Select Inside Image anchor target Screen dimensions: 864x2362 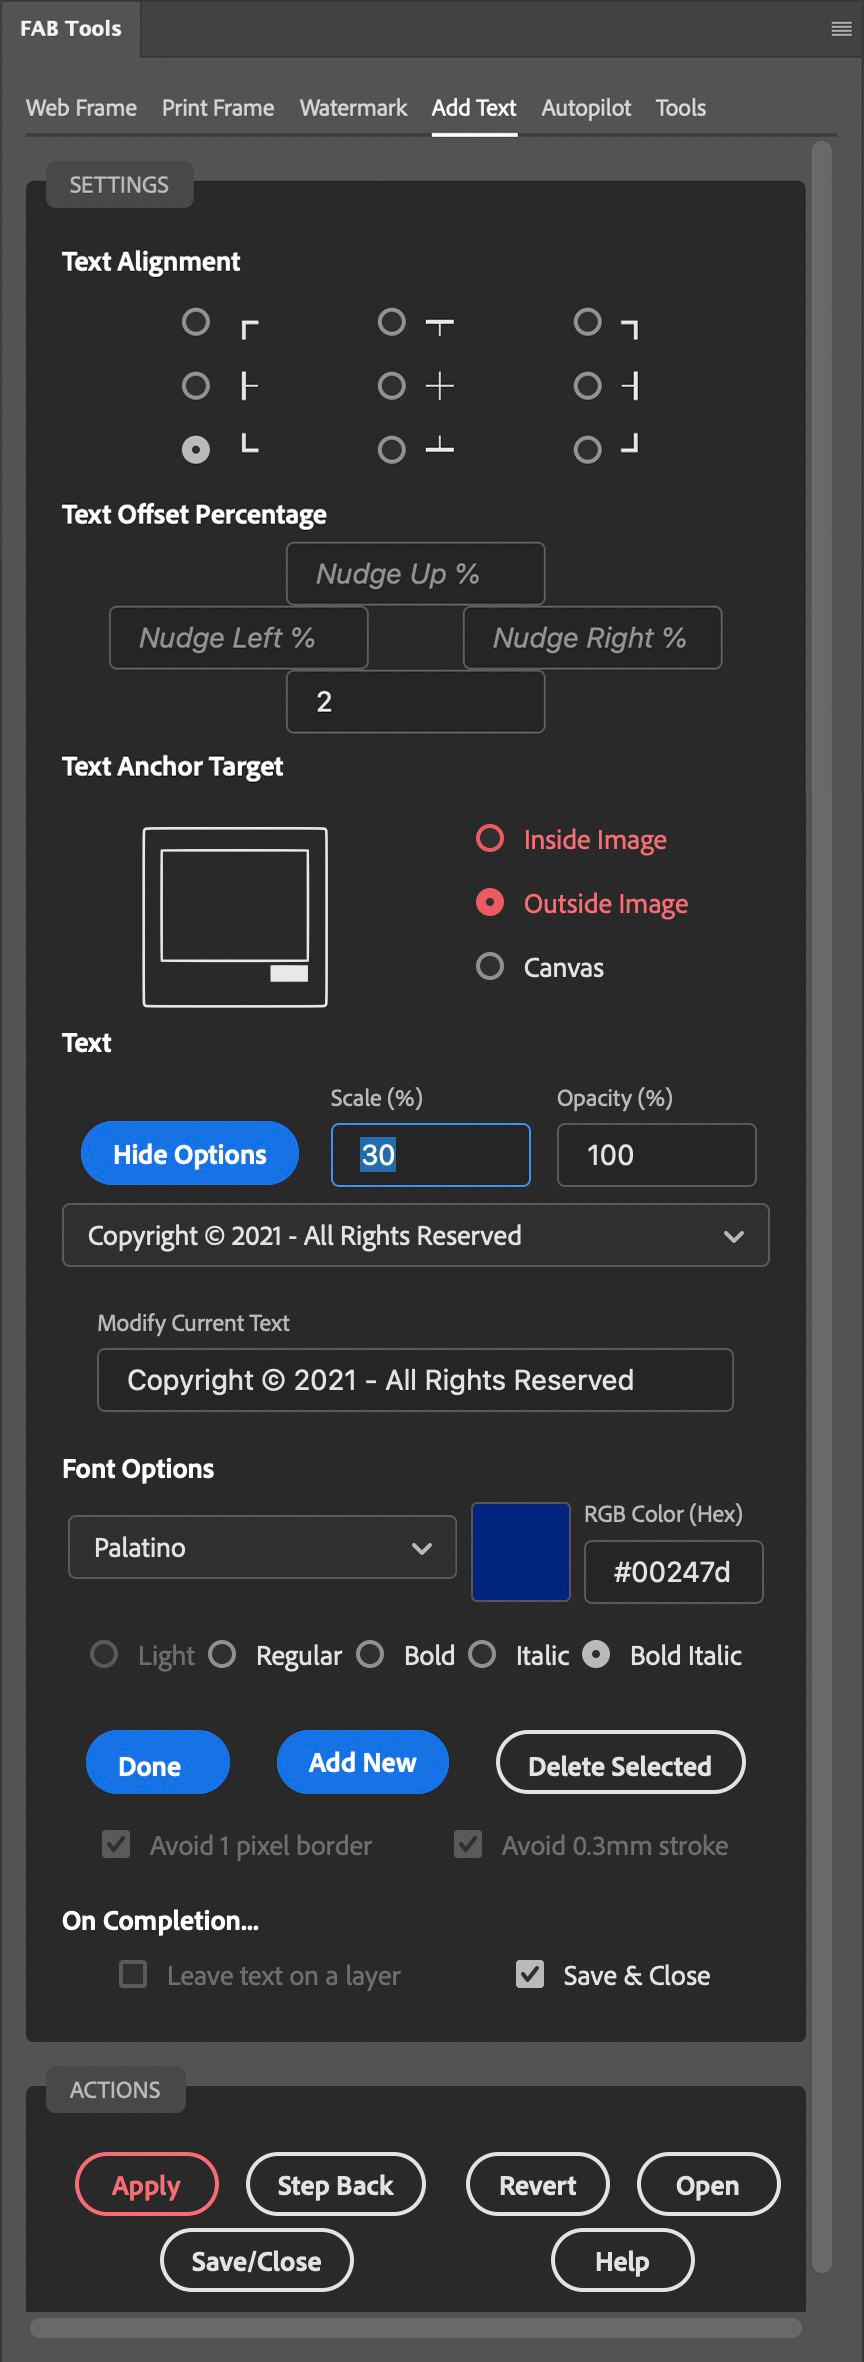pyautogui.click(x=490, y=838)
